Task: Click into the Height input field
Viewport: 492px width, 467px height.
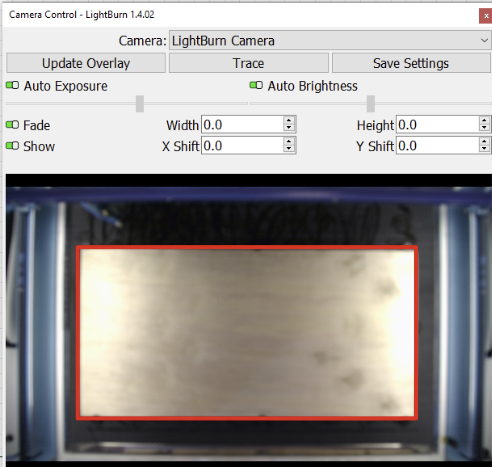Action: 437,125
